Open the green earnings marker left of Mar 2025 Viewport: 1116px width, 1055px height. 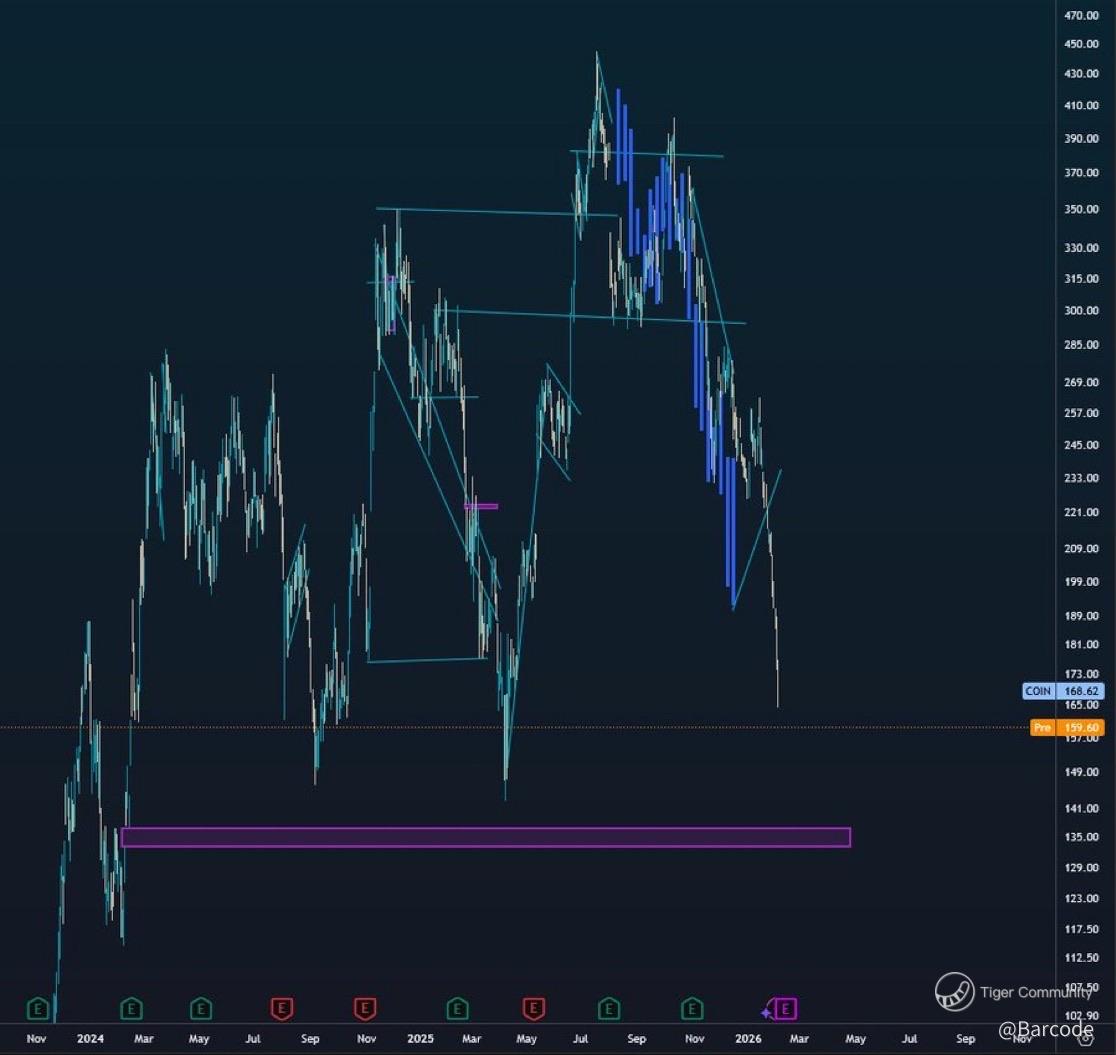click(458, 1009)
